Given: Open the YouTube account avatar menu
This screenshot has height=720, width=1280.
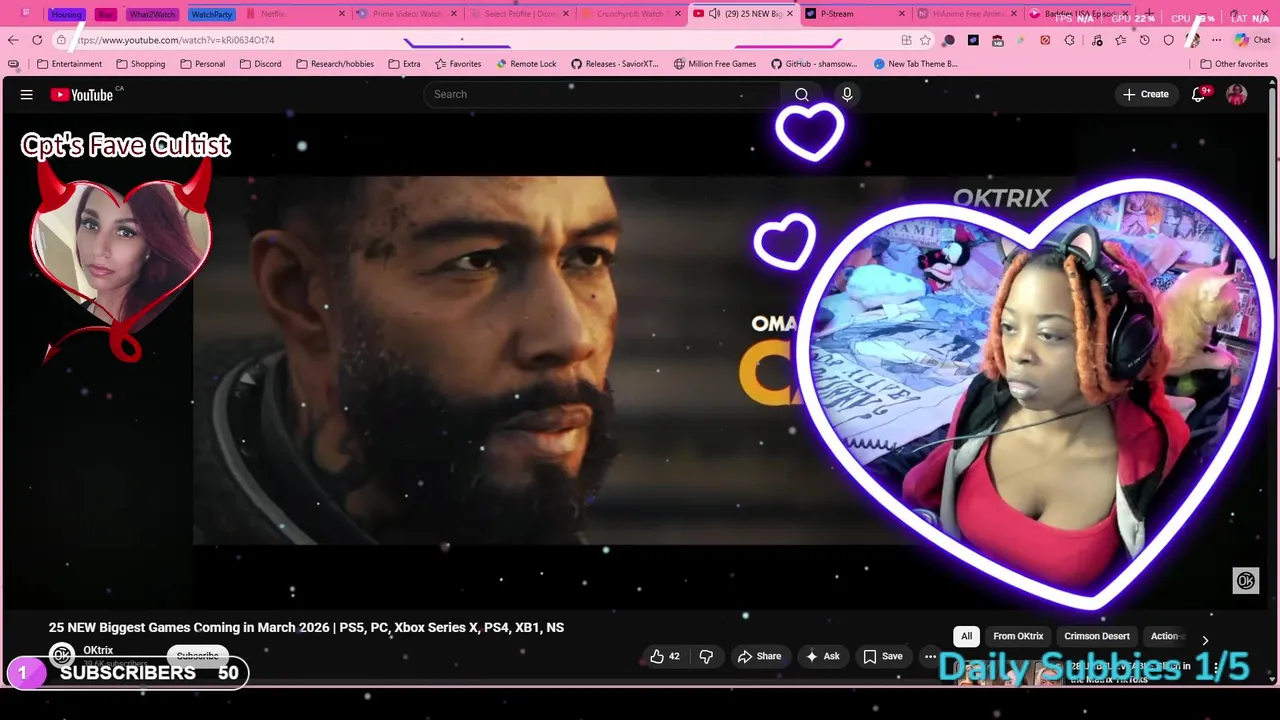Looking at the screenshot, I should 1237,95.
